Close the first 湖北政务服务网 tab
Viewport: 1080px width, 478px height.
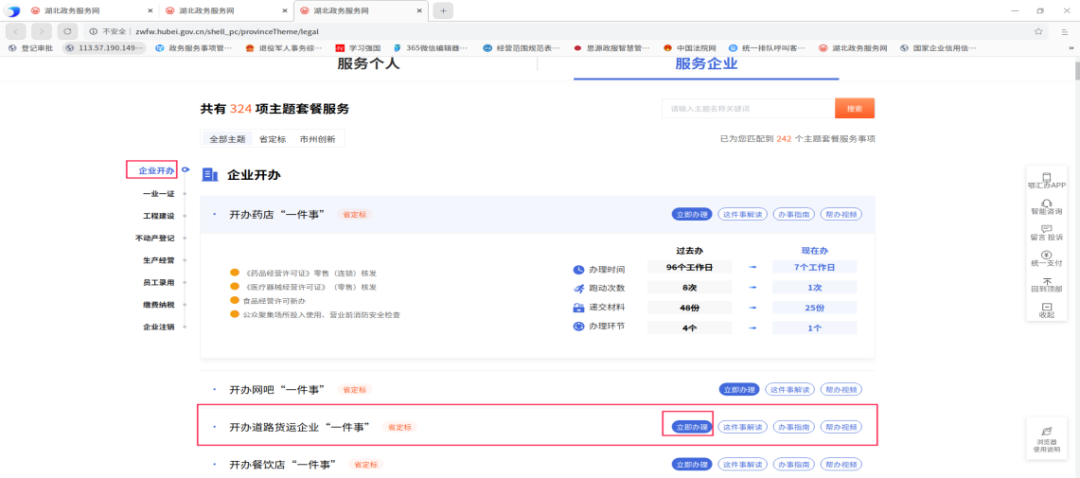pos(151,11)
